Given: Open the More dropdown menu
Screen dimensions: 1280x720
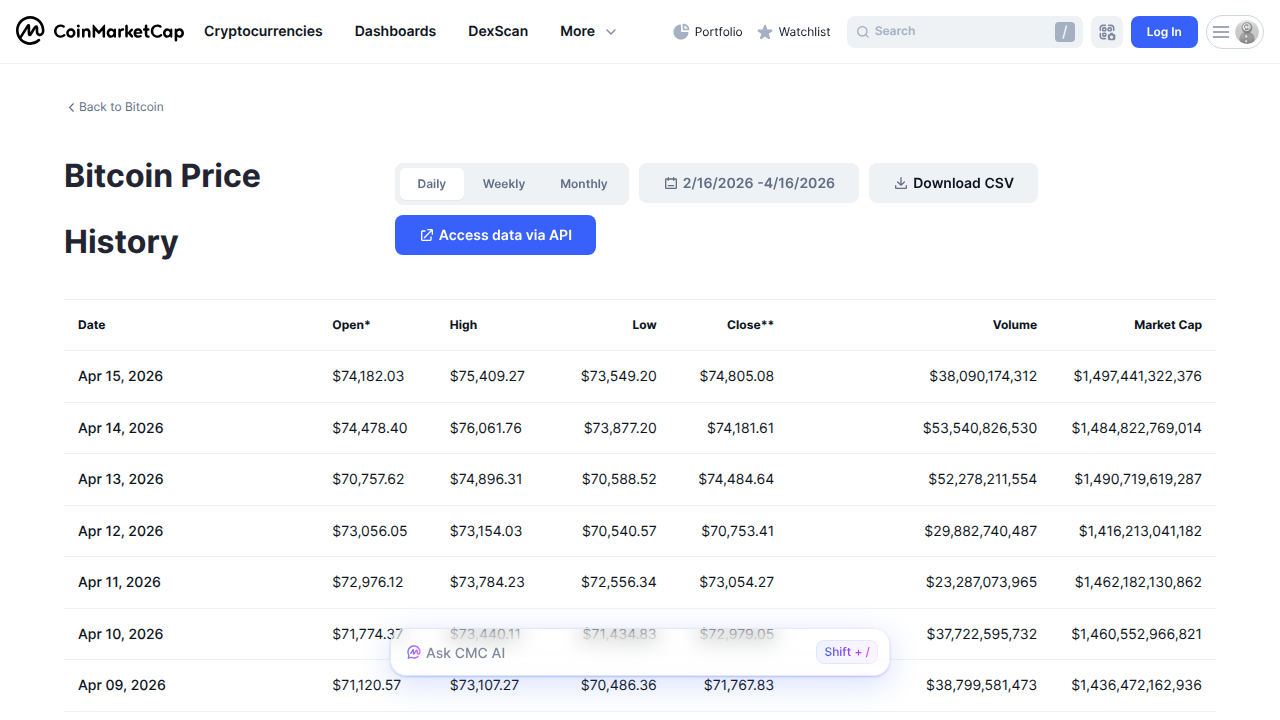Looking at the screenshot, I should pyautogui.click(x=587, y=31).
